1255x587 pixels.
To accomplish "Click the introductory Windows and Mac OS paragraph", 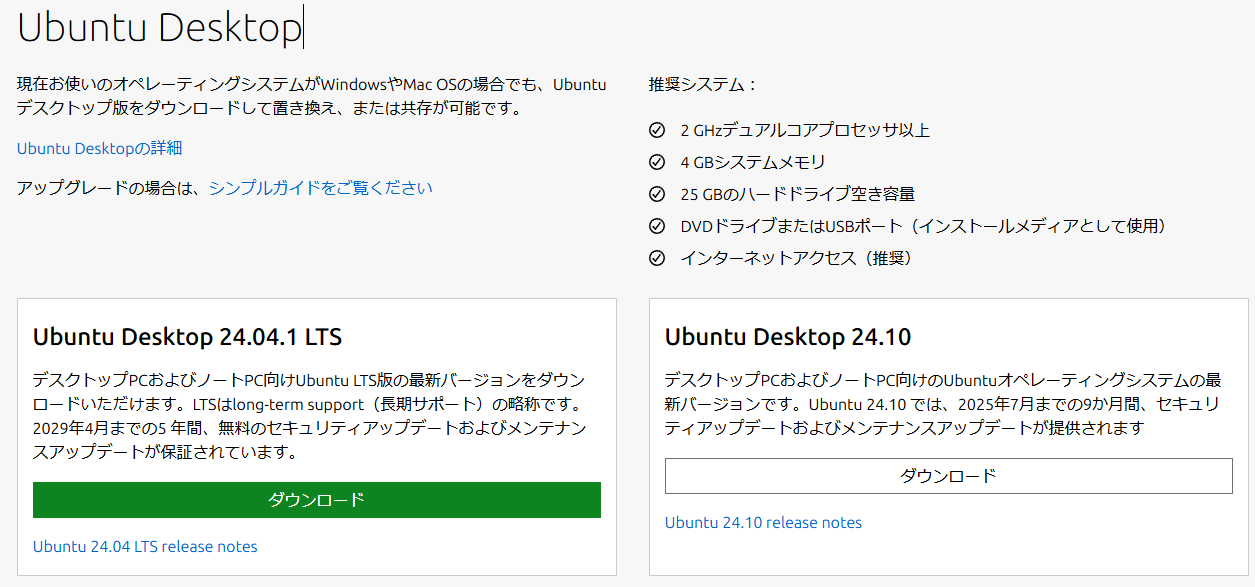I will point(310,94).
